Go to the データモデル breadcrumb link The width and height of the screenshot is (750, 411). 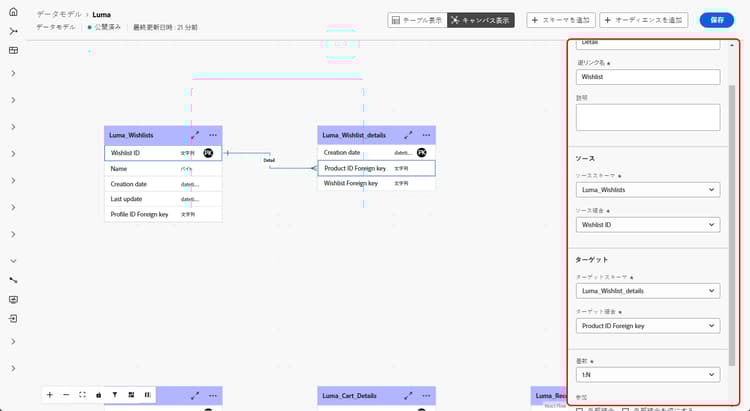(x=59, y=14)
